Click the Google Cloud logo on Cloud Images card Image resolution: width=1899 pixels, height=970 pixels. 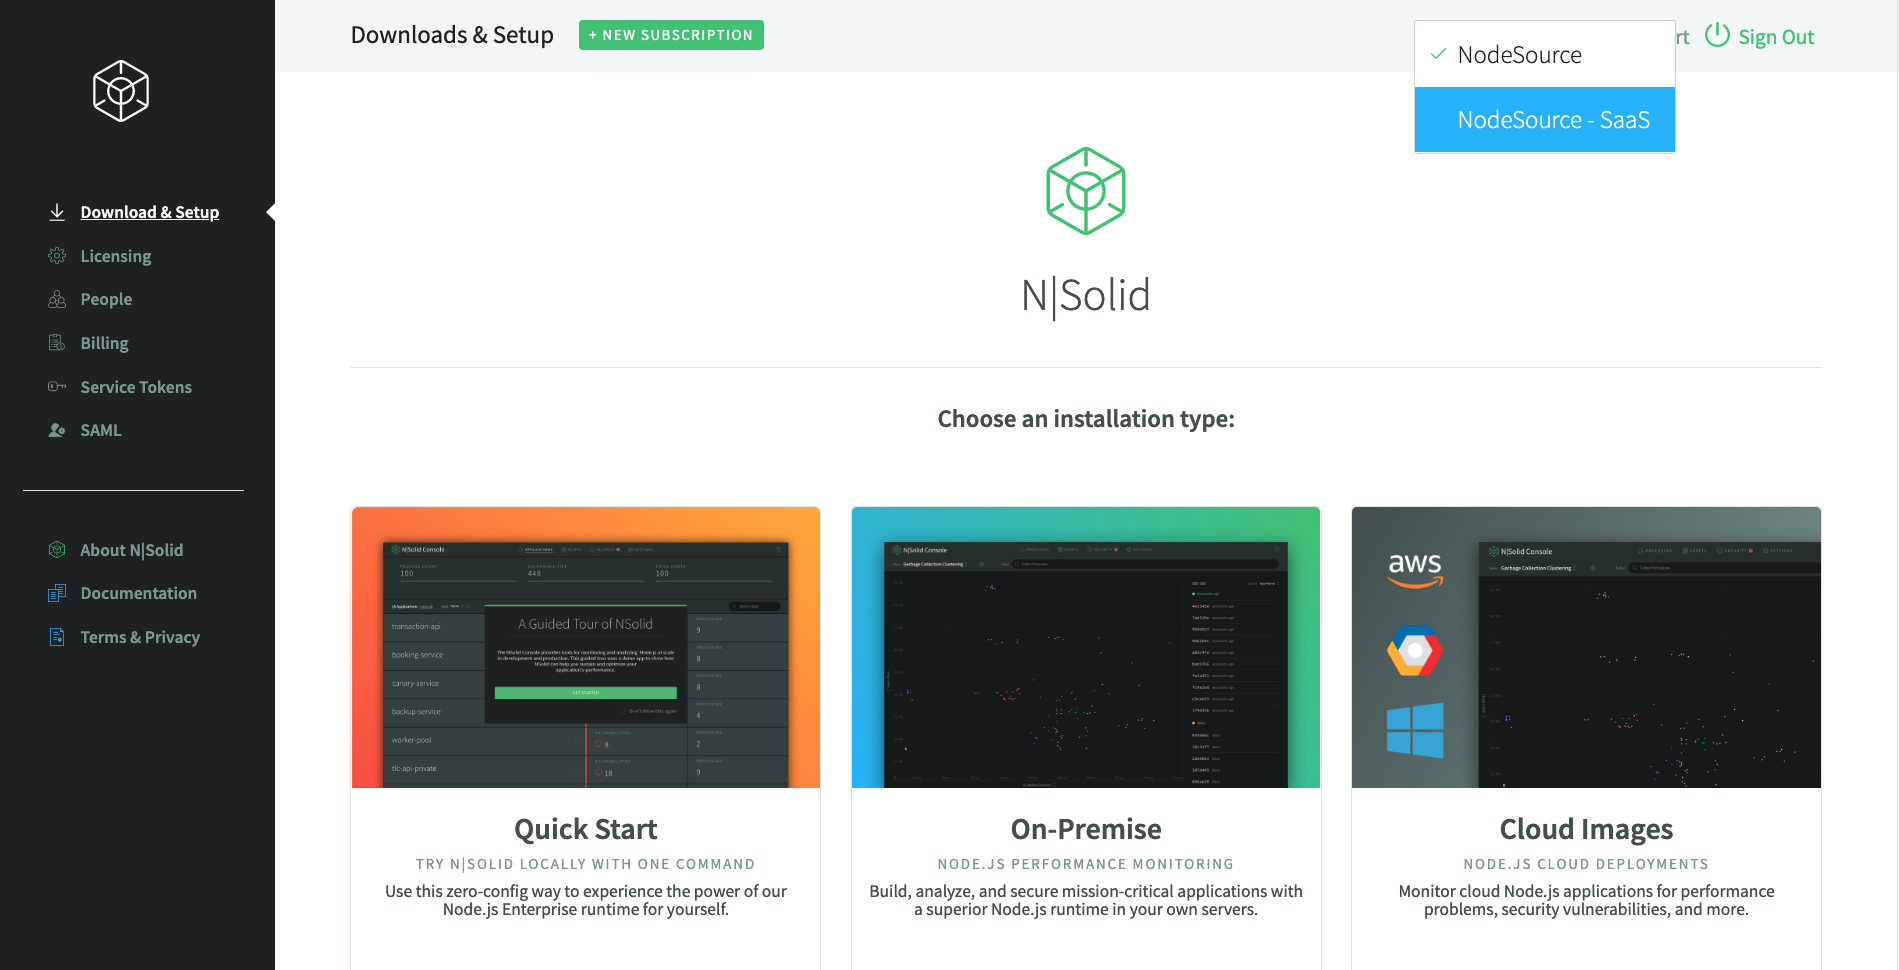tap(1415, 651)
